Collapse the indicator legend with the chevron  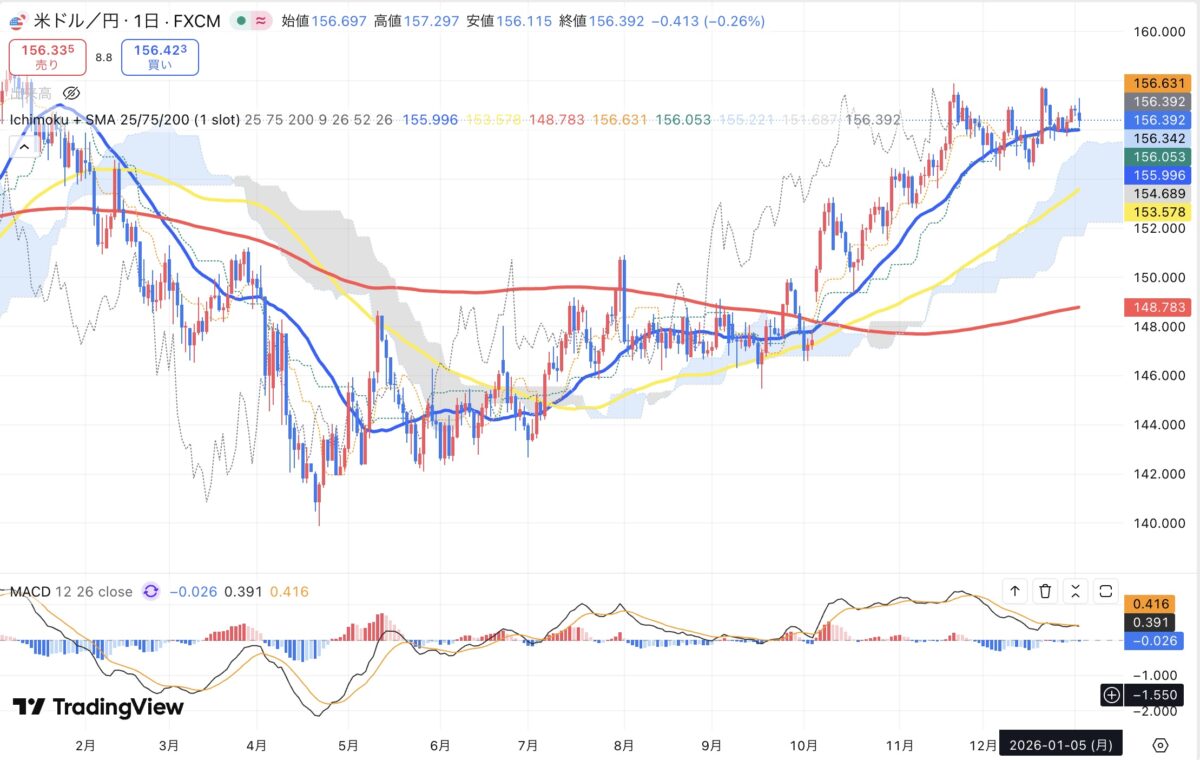[x=25, y=146]
